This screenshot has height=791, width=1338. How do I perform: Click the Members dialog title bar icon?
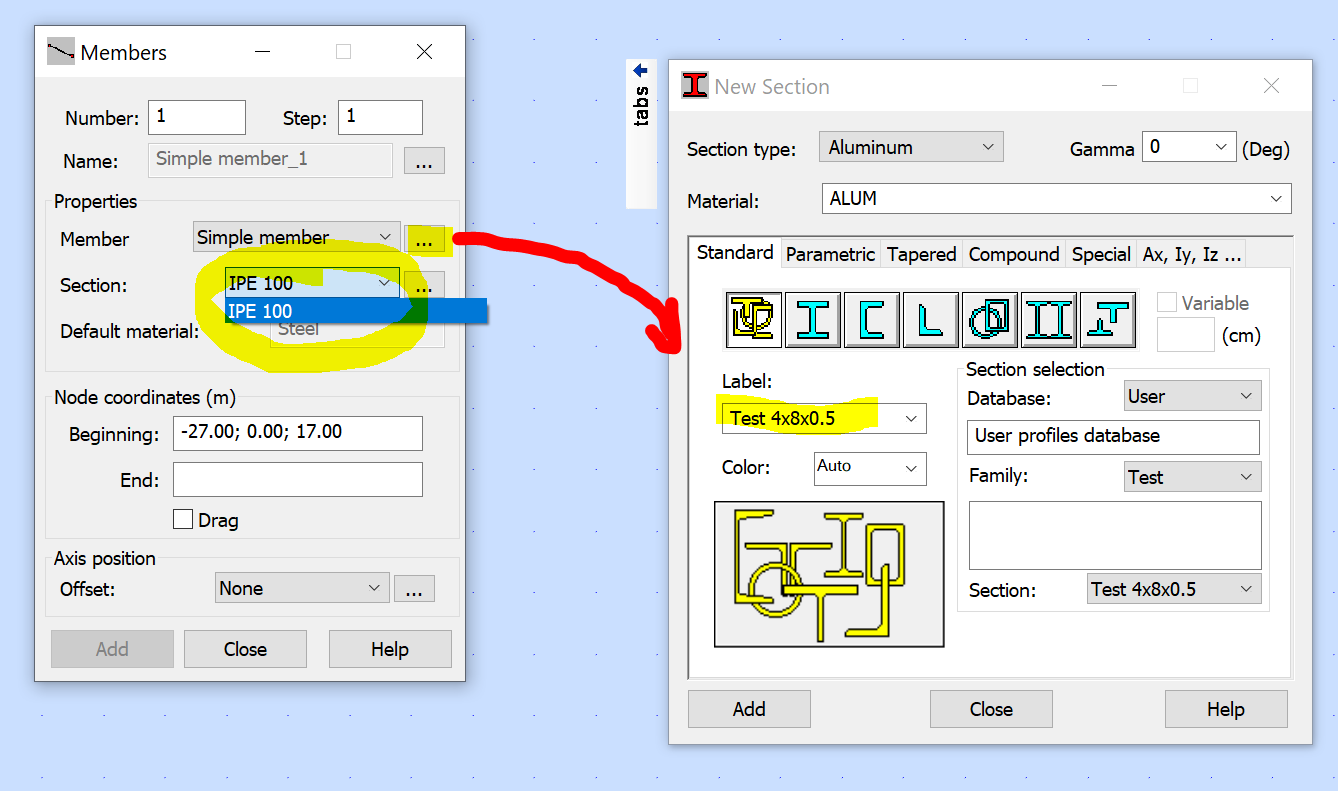[x=59, y=51]
